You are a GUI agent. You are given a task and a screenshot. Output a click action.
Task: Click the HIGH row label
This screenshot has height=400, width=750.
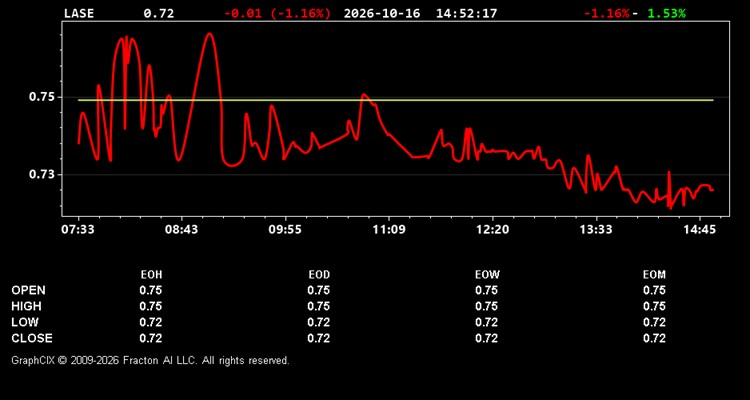click(26, 306)
